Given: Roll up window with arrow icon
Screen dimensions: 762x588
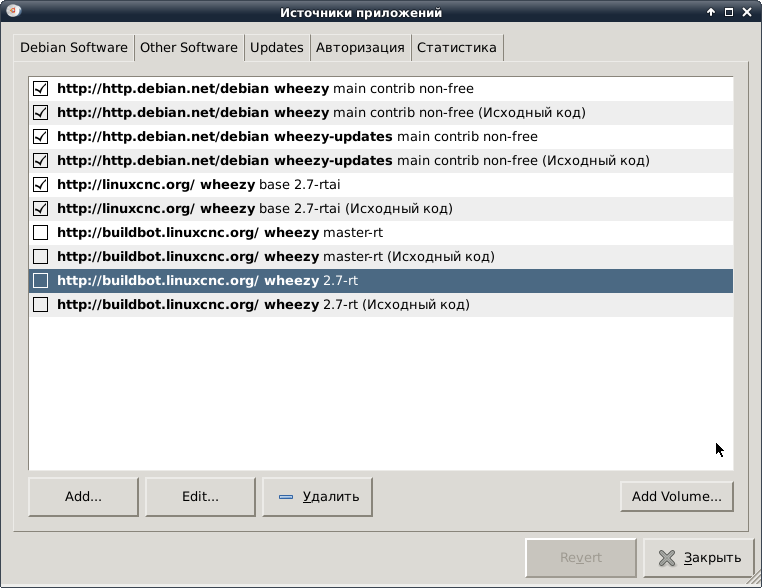Looking at the screenshot, I should click(711, 12).
